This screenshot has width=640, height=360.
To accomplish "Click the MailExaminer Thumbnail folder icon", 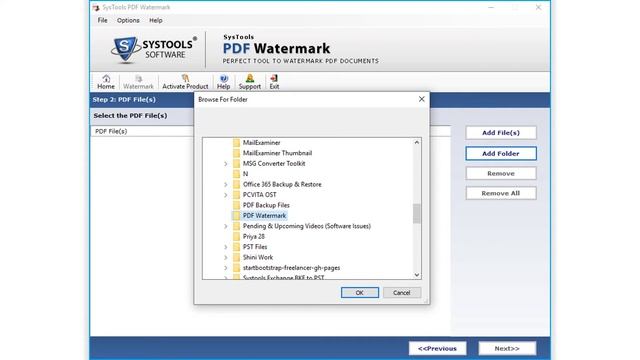I will (x=236, y=153).
